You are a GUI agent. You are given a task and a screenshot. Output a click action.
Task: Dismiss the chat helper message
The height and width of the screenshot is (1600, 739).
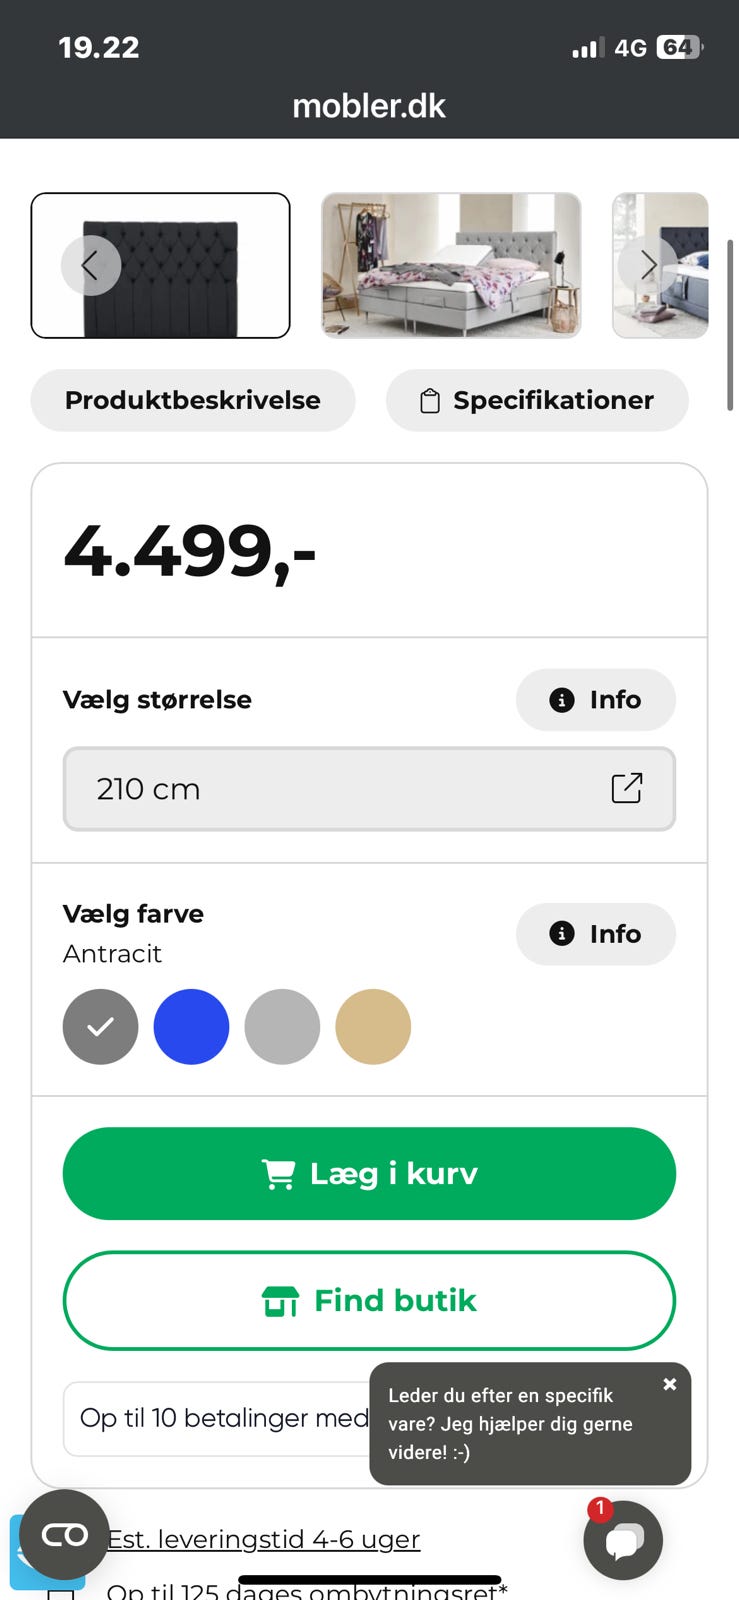[670, 1384]
